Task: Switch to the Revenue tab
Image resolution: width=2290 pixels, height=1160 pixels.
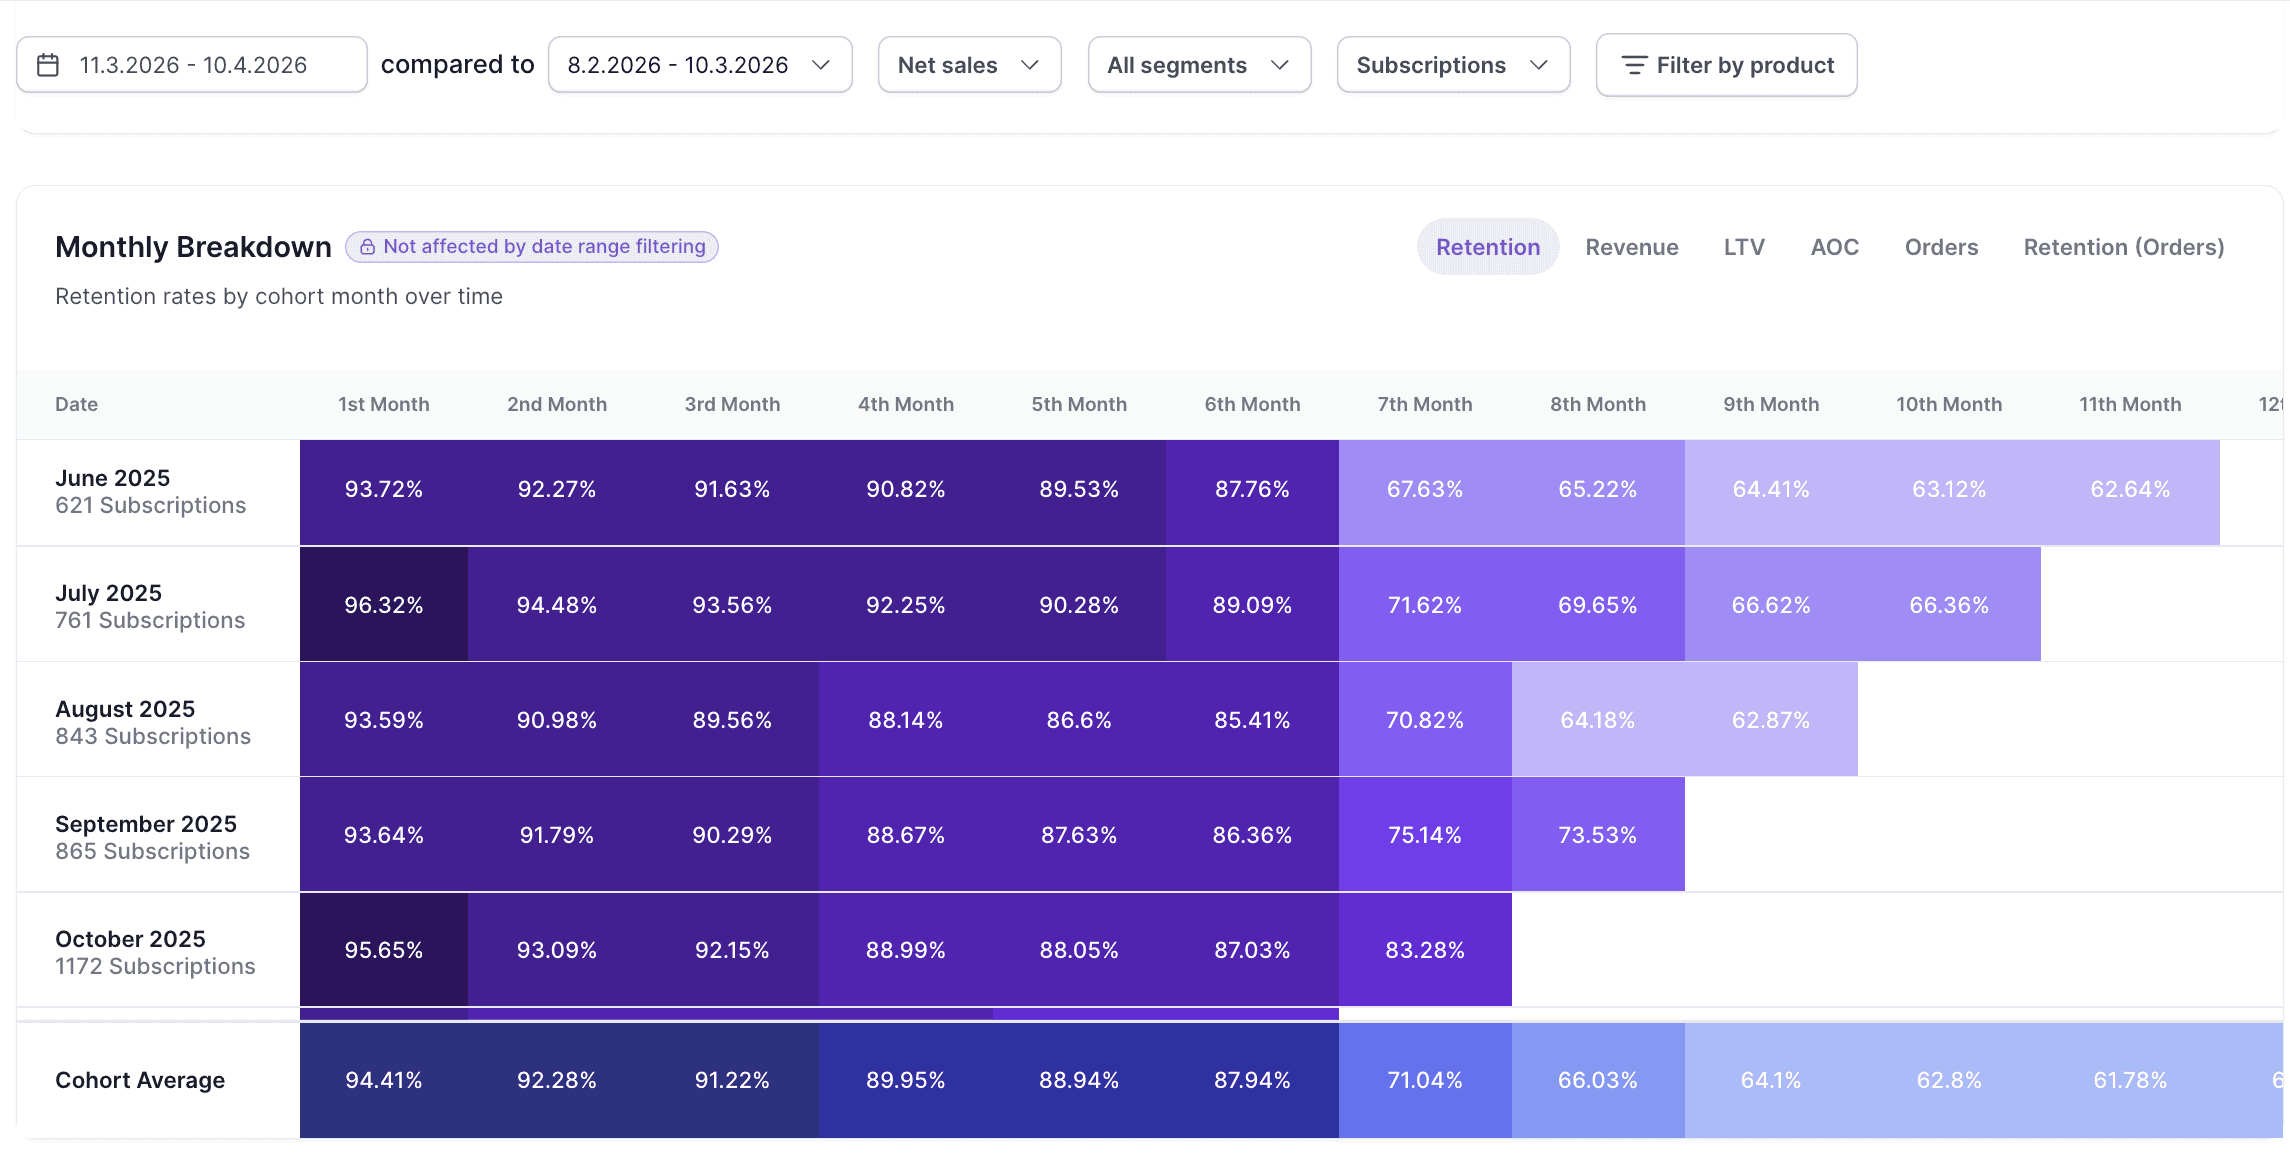Action: pyautogui.click(x=1631, y=247)
